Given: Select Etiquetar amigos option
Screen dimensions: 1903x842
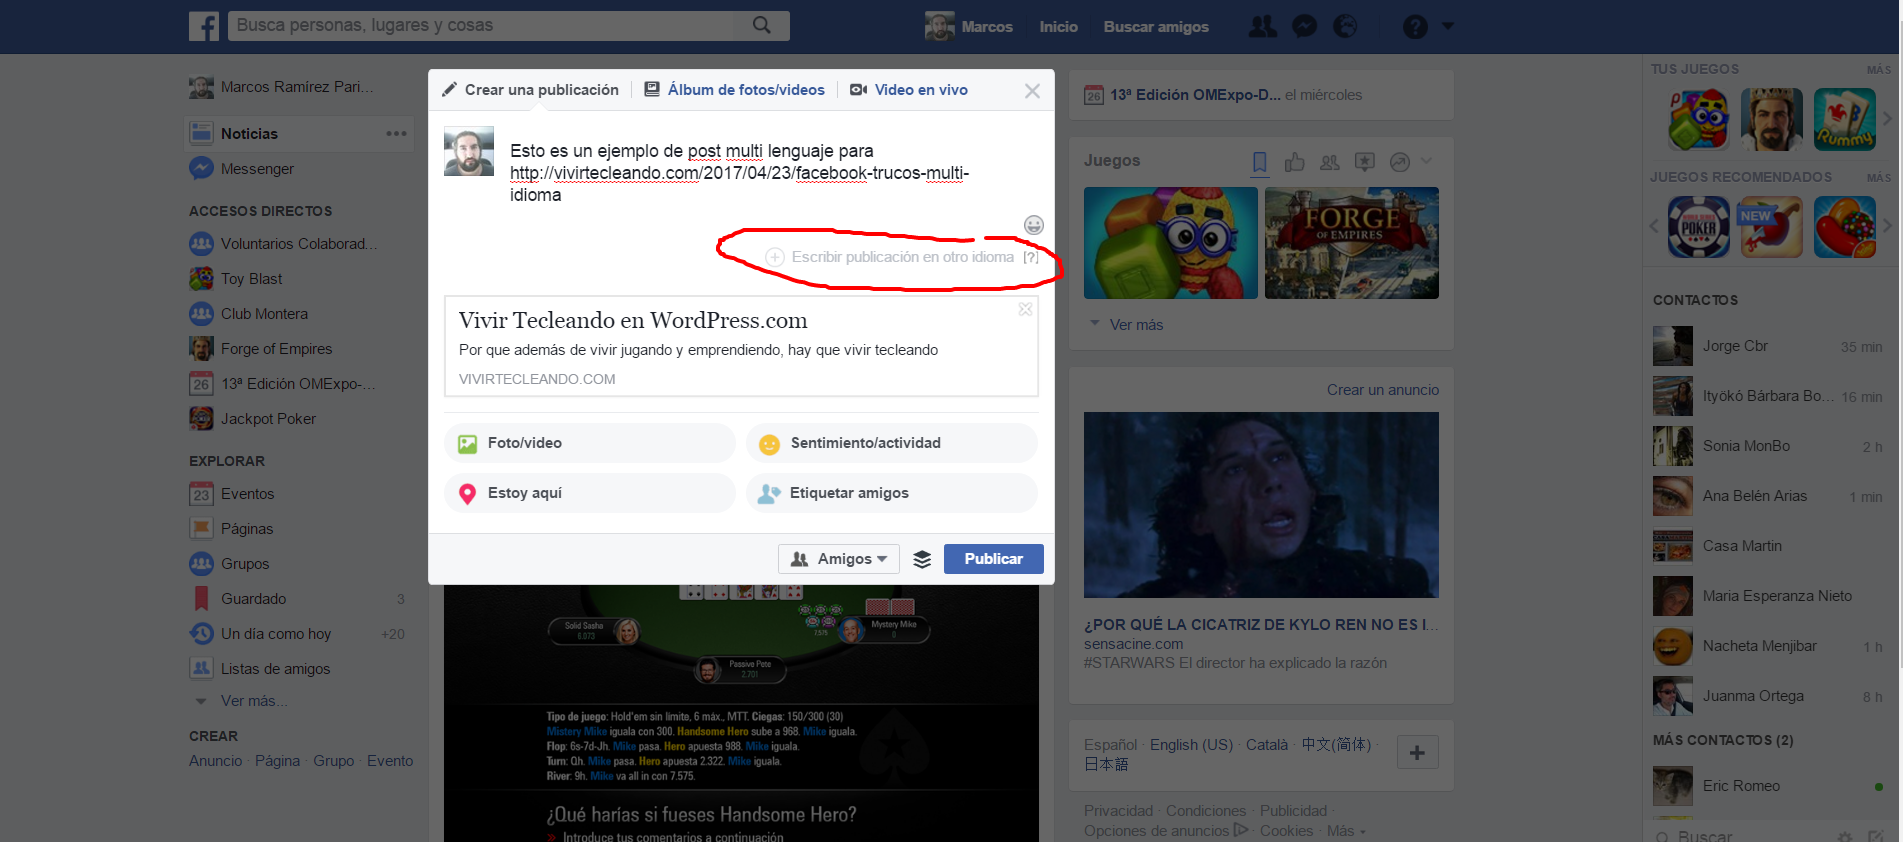Looking at the screenshot, I should click(x=892, y=493).
